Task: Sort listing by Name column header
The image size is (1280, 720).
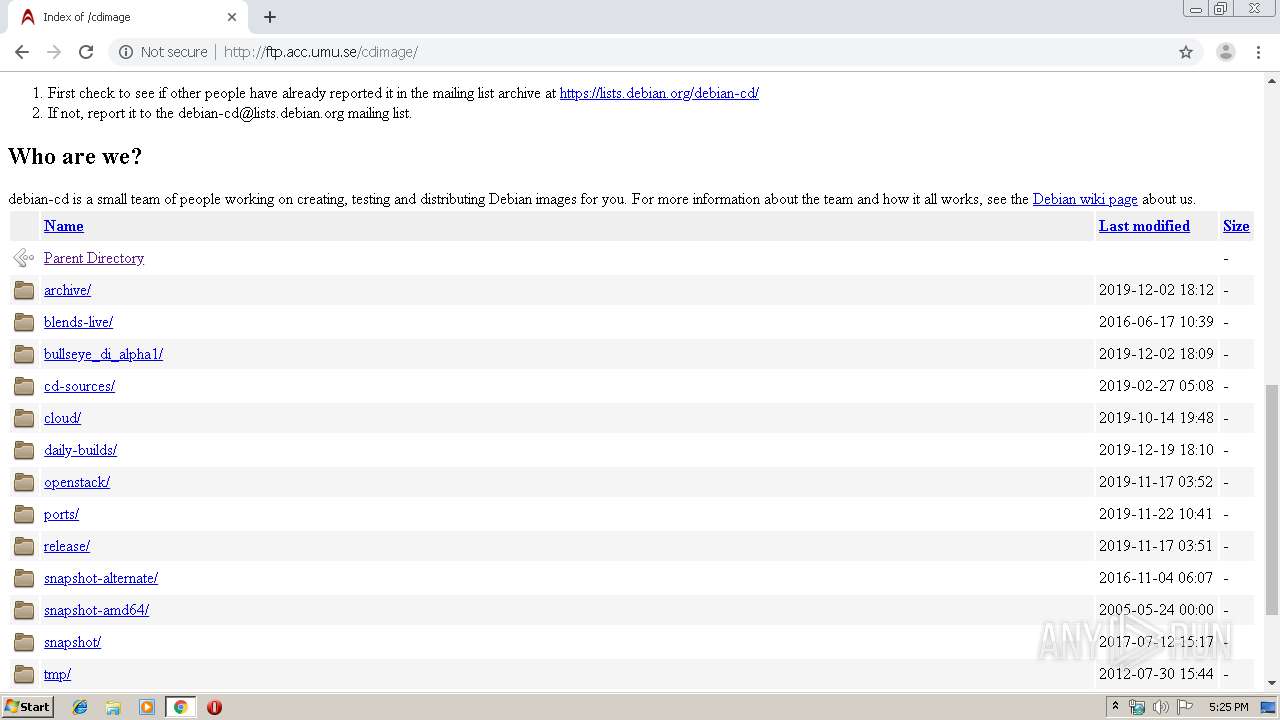Action: 63,226
